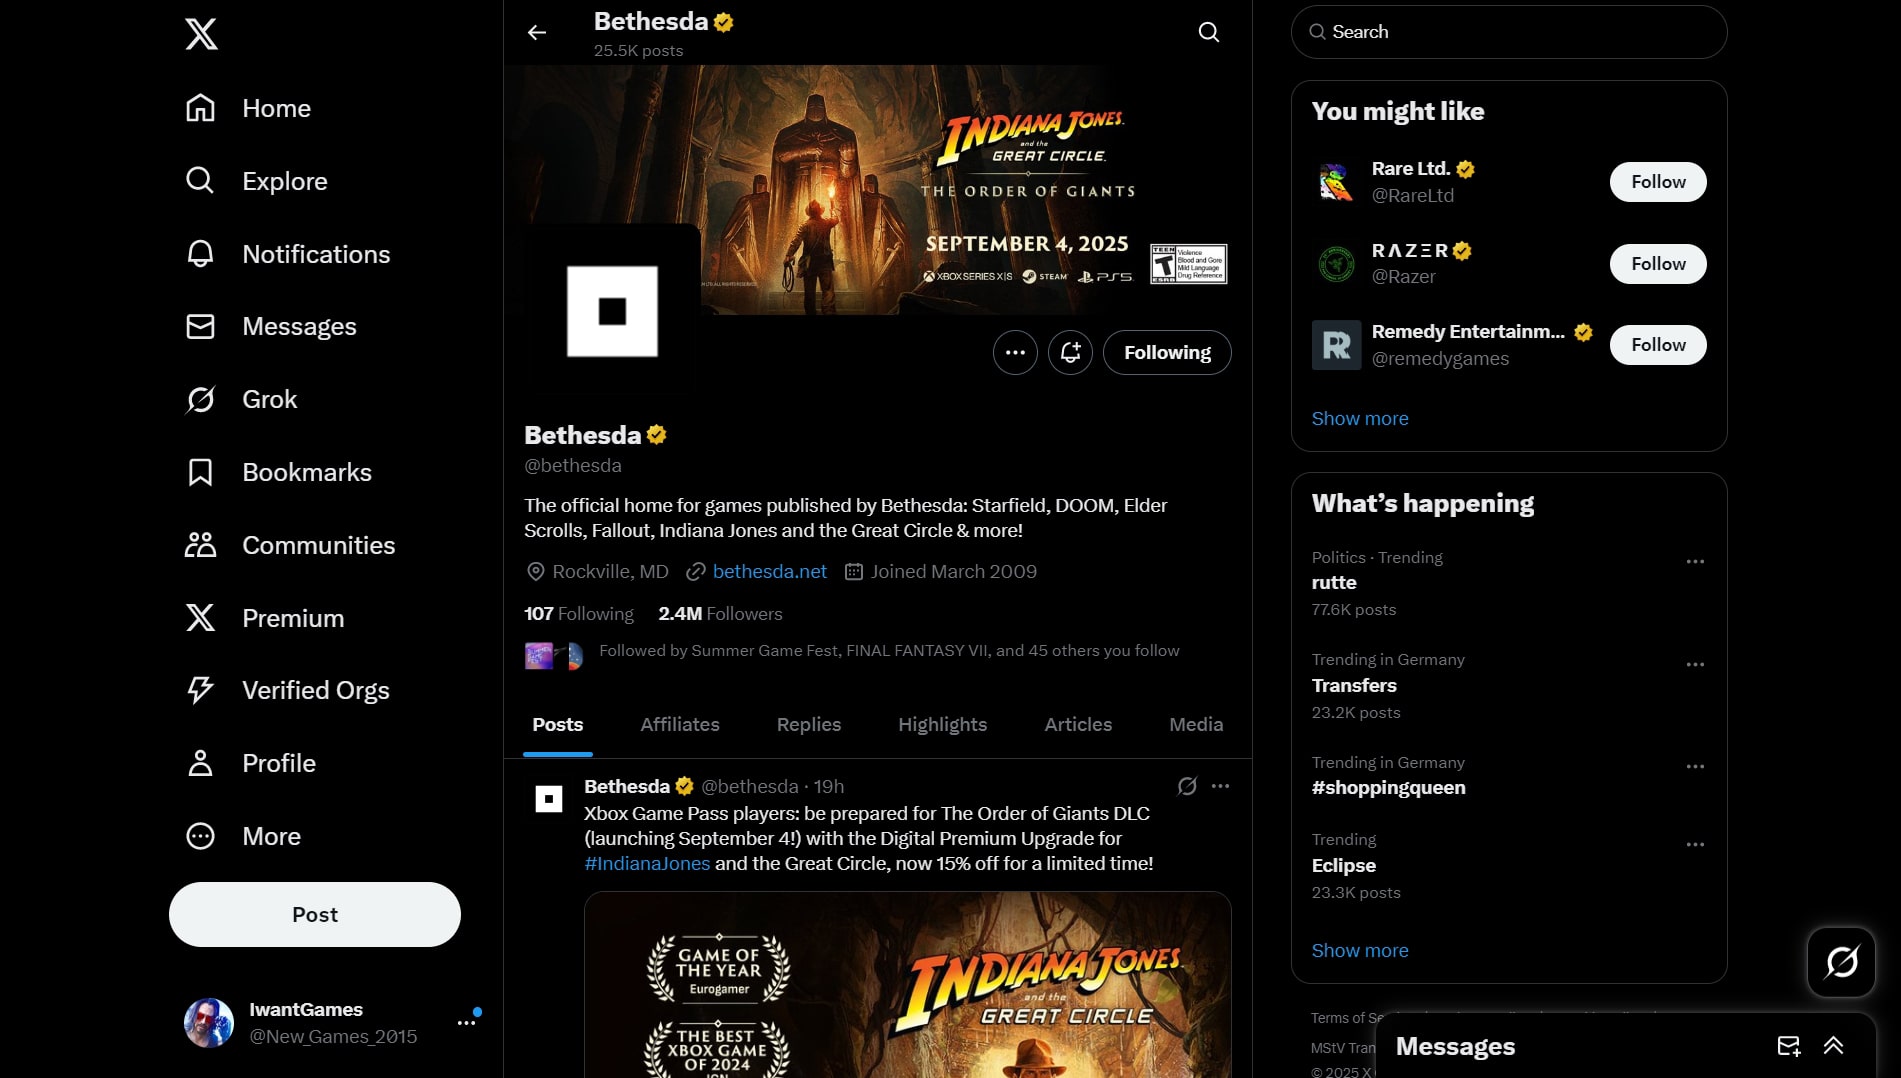Click Bethesda avatar on the post
Image resolution: width=1901 pixels, height=1078 pixels.
coord(548,799)
